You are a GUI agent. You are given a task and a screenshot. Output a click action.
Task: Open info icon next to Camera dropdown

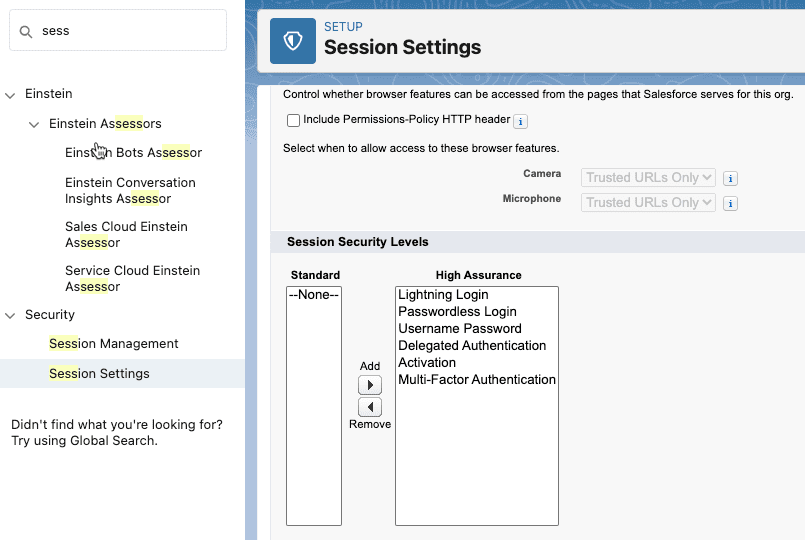pyautogui.click(x=730, y=178)
